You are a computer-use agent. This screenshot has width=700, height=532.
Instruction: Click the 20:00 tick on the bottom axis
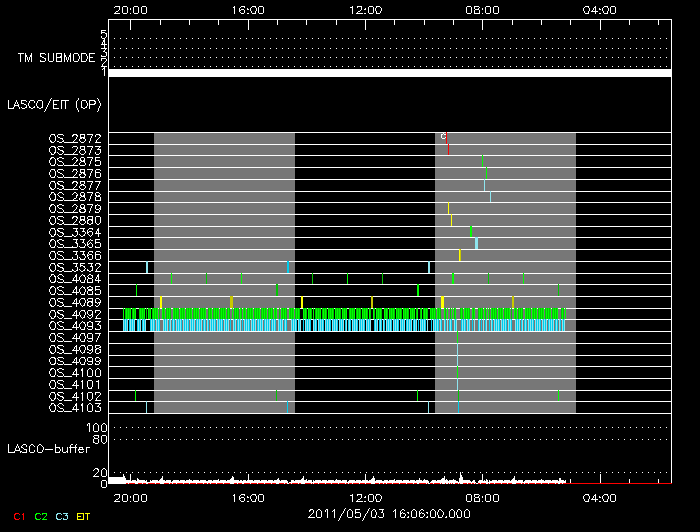(130, 497)
